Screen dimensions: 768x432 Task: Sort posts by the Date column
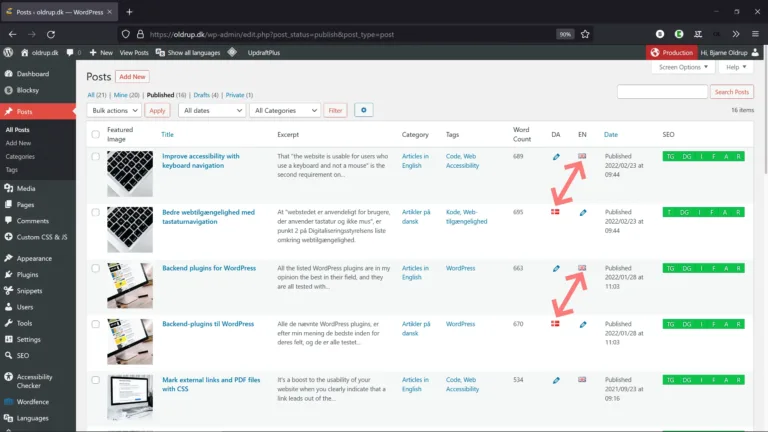pos(611,134)
